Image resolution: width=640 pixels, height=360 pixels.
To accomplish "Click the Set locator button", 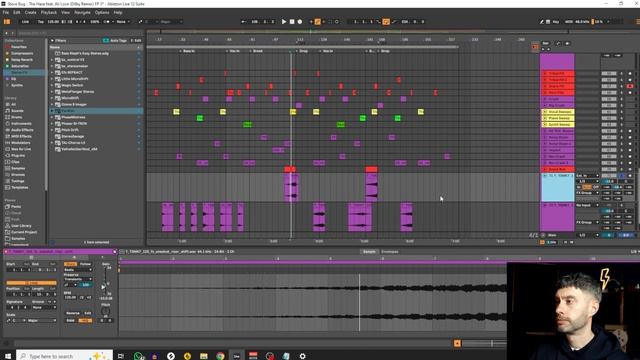I will (546, 43).
